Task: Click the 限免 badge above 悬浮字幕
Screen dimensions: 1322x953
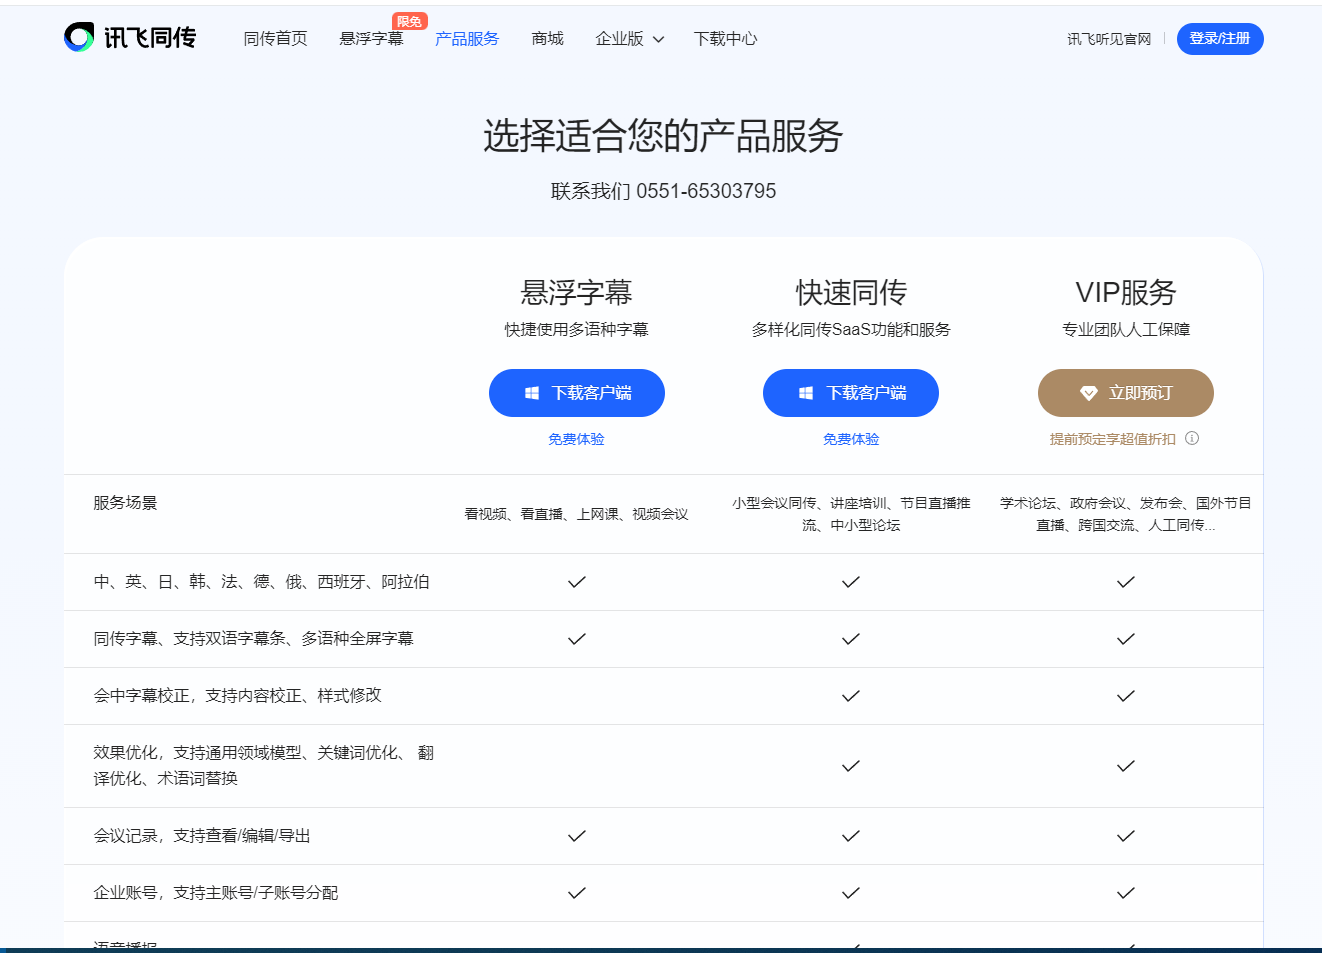Action: [409, 22]
